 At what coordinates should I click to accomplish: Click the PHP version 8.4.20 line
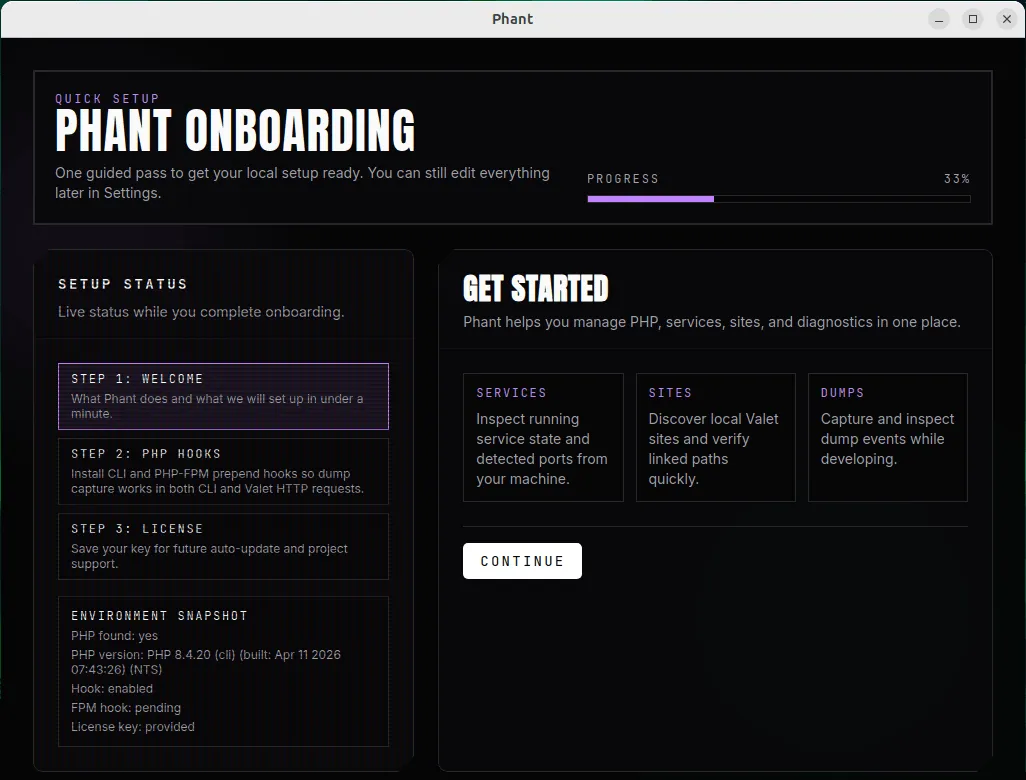205,662
